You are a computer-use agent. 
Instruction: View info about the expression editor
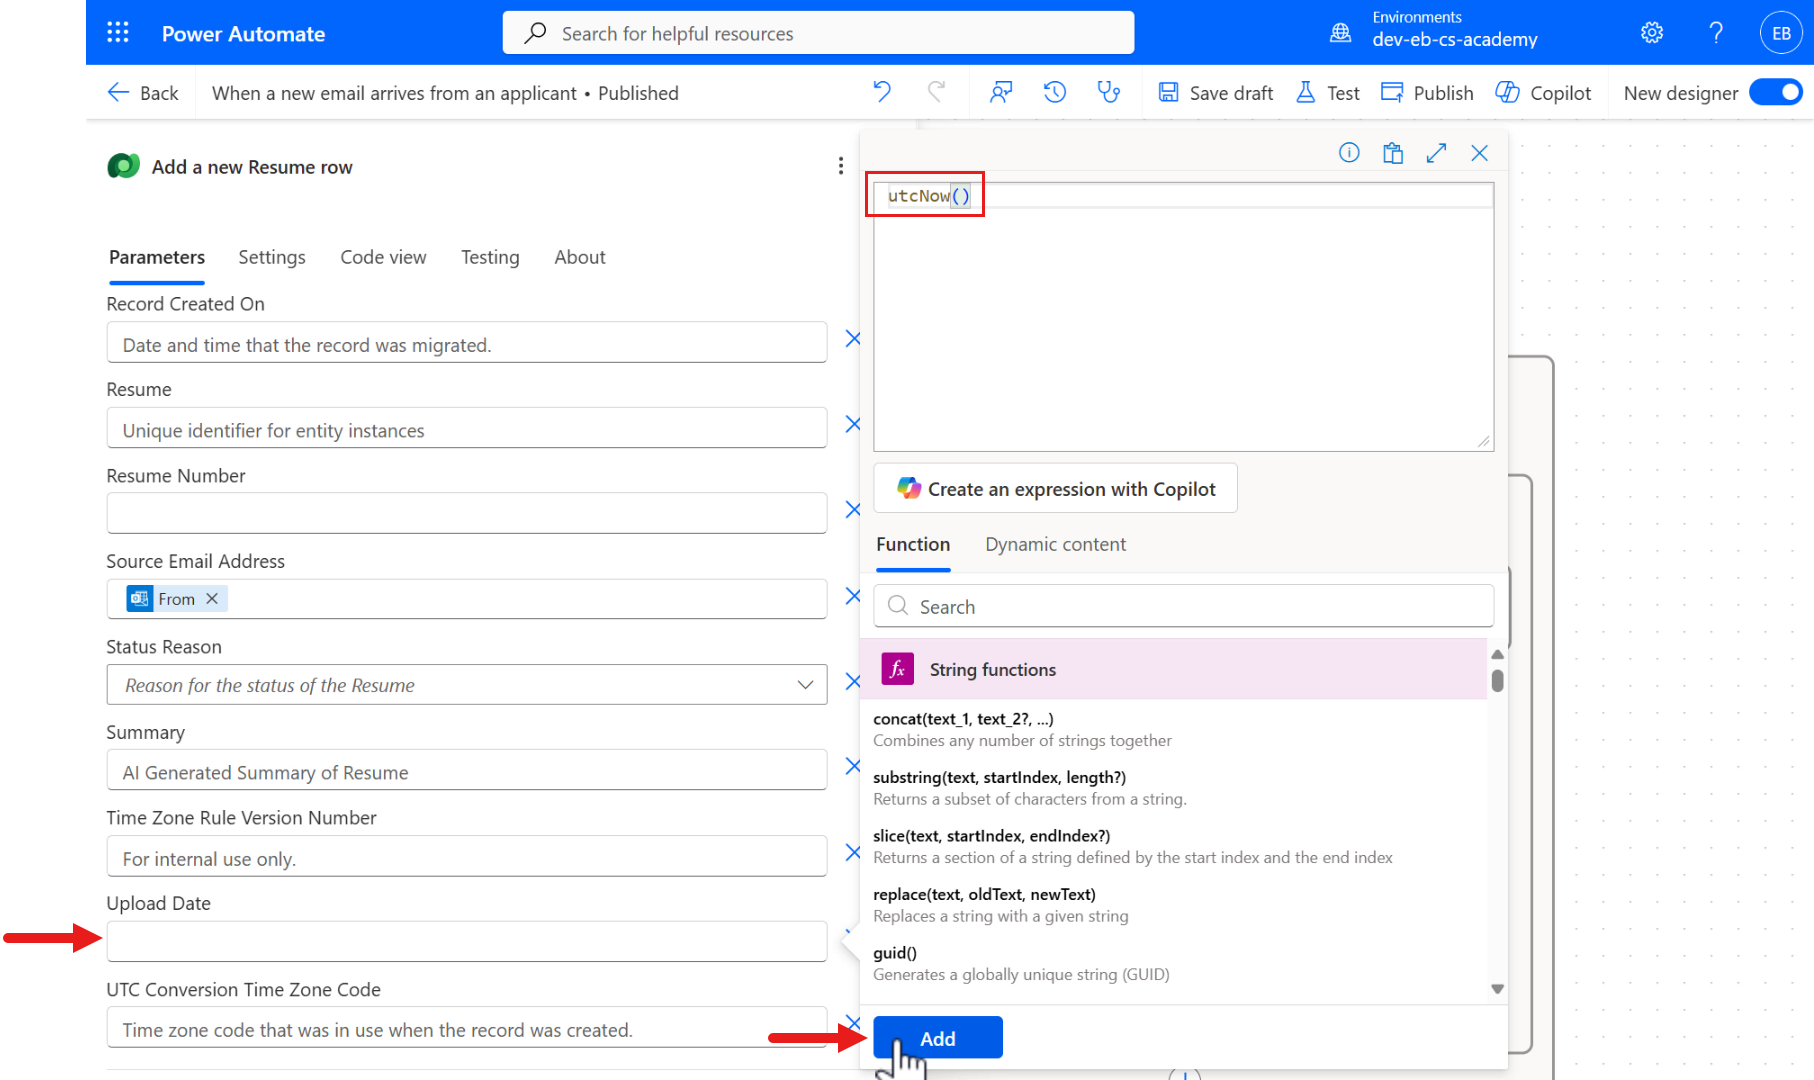[x=1348, y=152]
